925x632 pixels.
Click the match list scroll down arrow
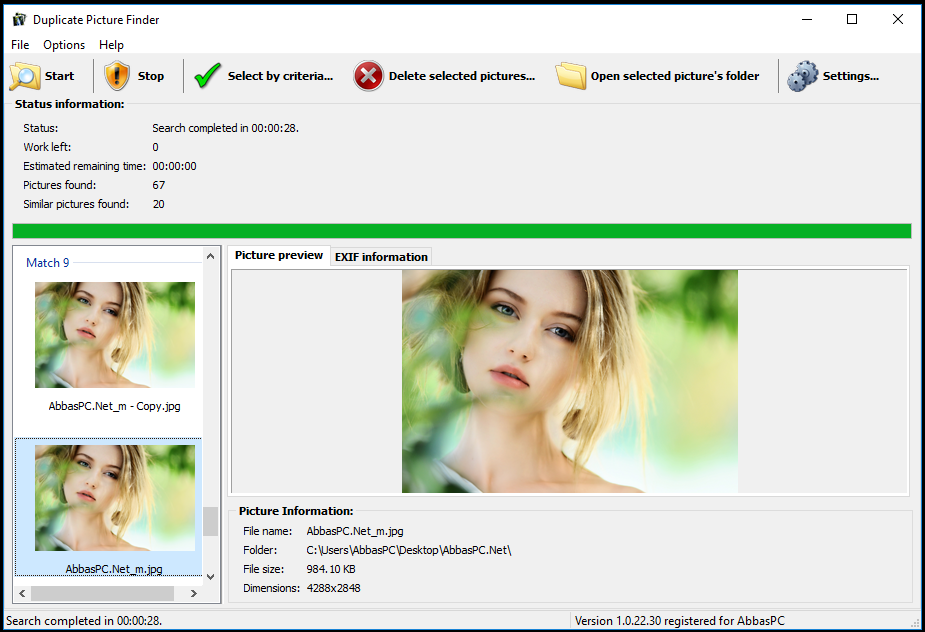click(x=211, y=577)
